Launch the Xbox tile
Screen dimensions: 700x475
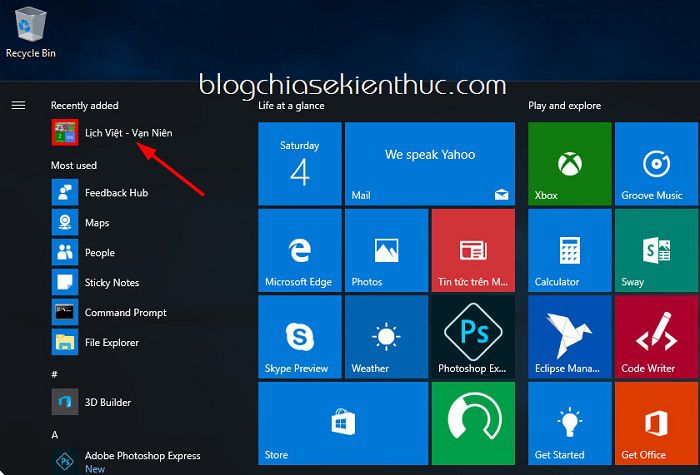pos(570,164)
